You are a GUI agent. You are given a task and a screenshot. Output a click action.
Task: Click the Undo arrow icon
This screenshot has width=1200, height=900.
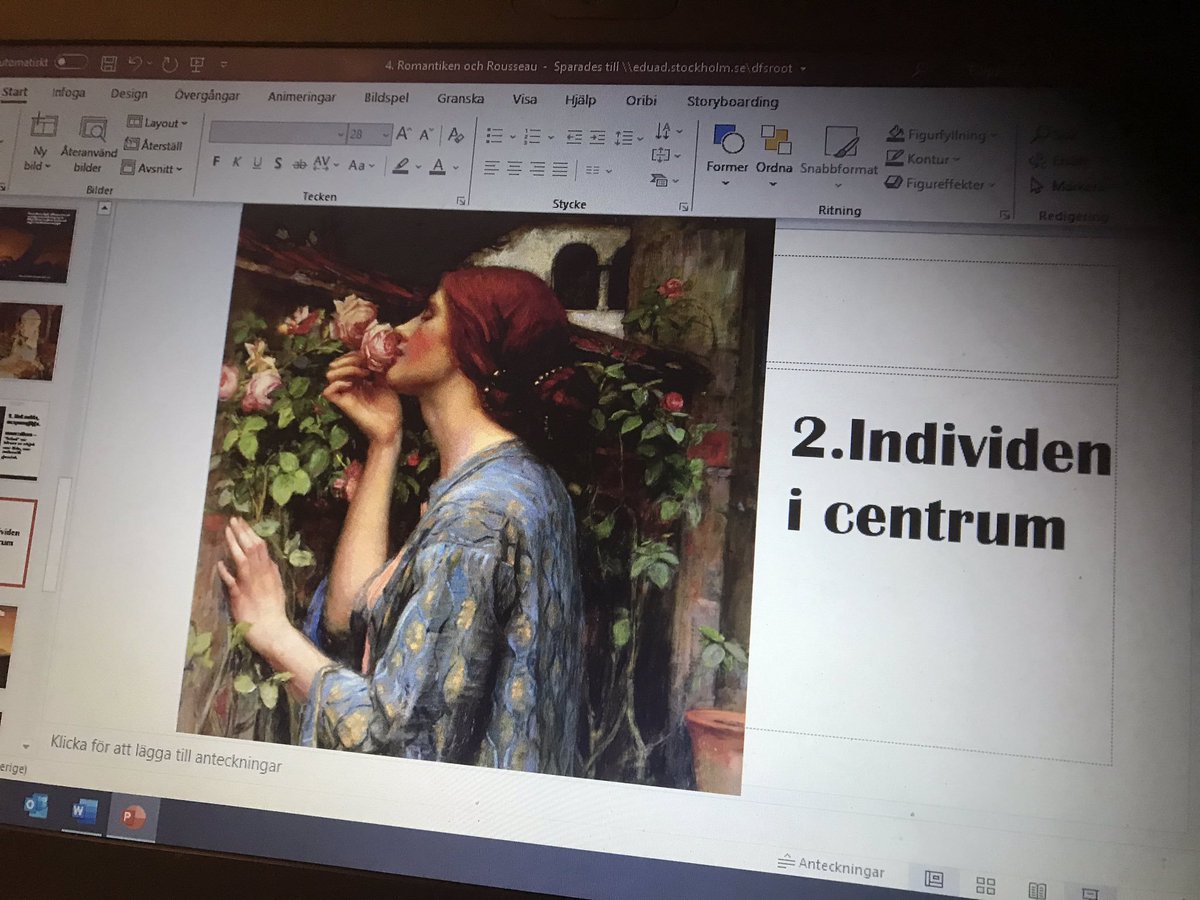[x=134, y=63]
